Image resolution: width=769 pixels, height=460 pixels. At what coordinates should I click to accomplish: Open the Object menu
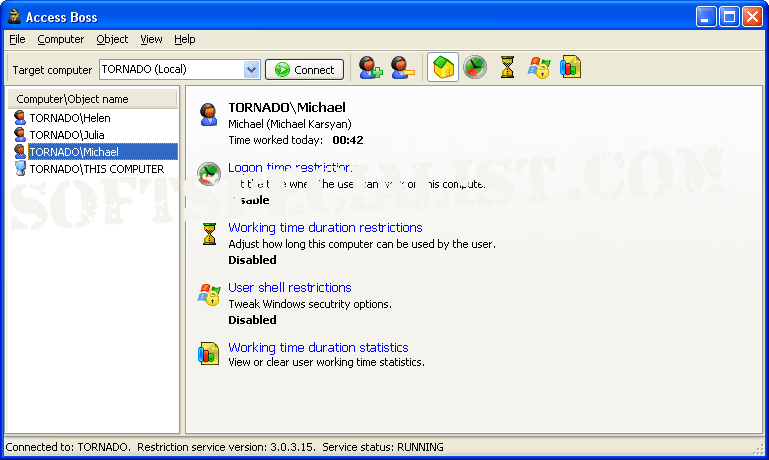click(112, 39)
